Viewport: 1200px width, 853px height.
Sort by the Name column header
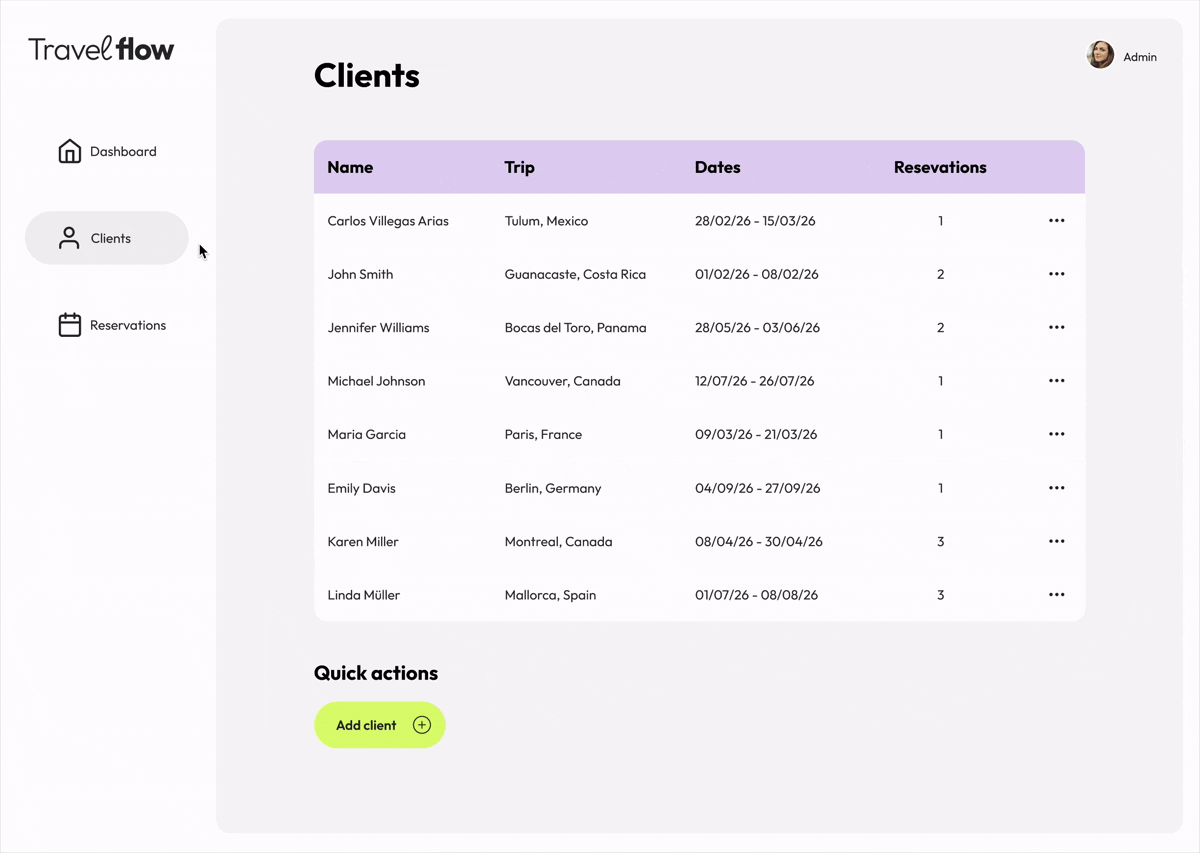[350, 167]
